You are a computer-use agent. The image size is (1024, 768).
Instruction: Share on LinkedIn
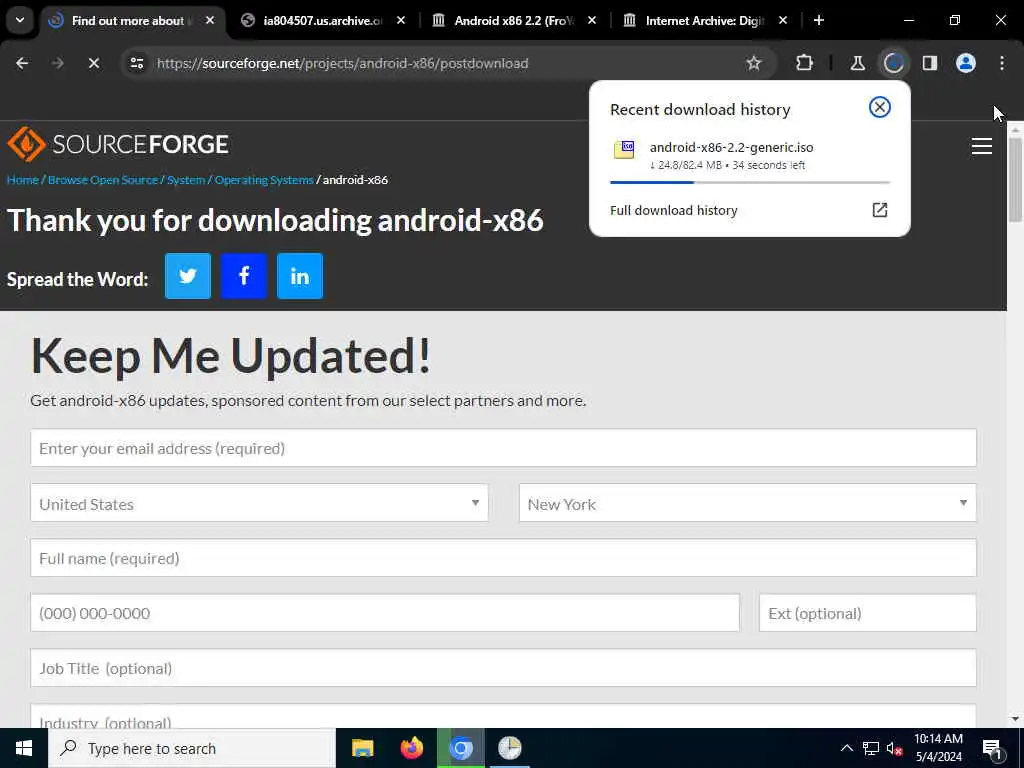(x=300, y=276)
